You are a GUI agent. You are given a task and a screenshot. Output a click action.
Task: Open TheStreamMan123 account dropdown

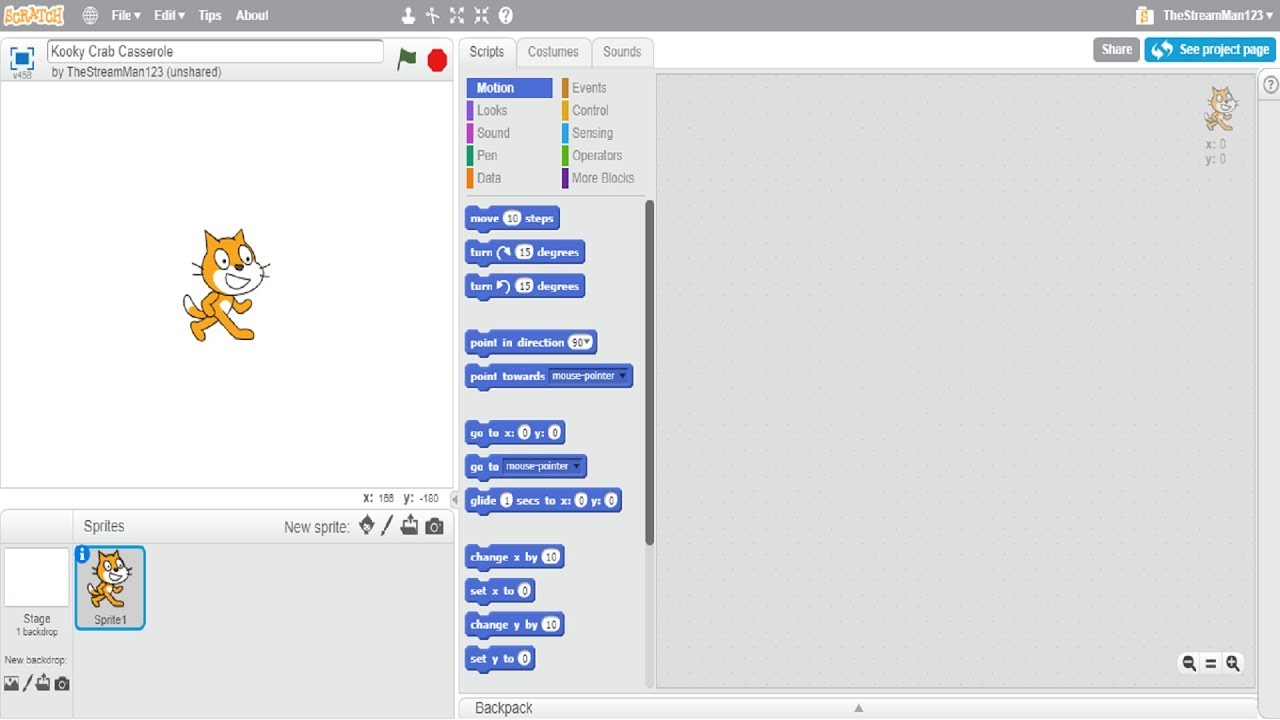1218,15
